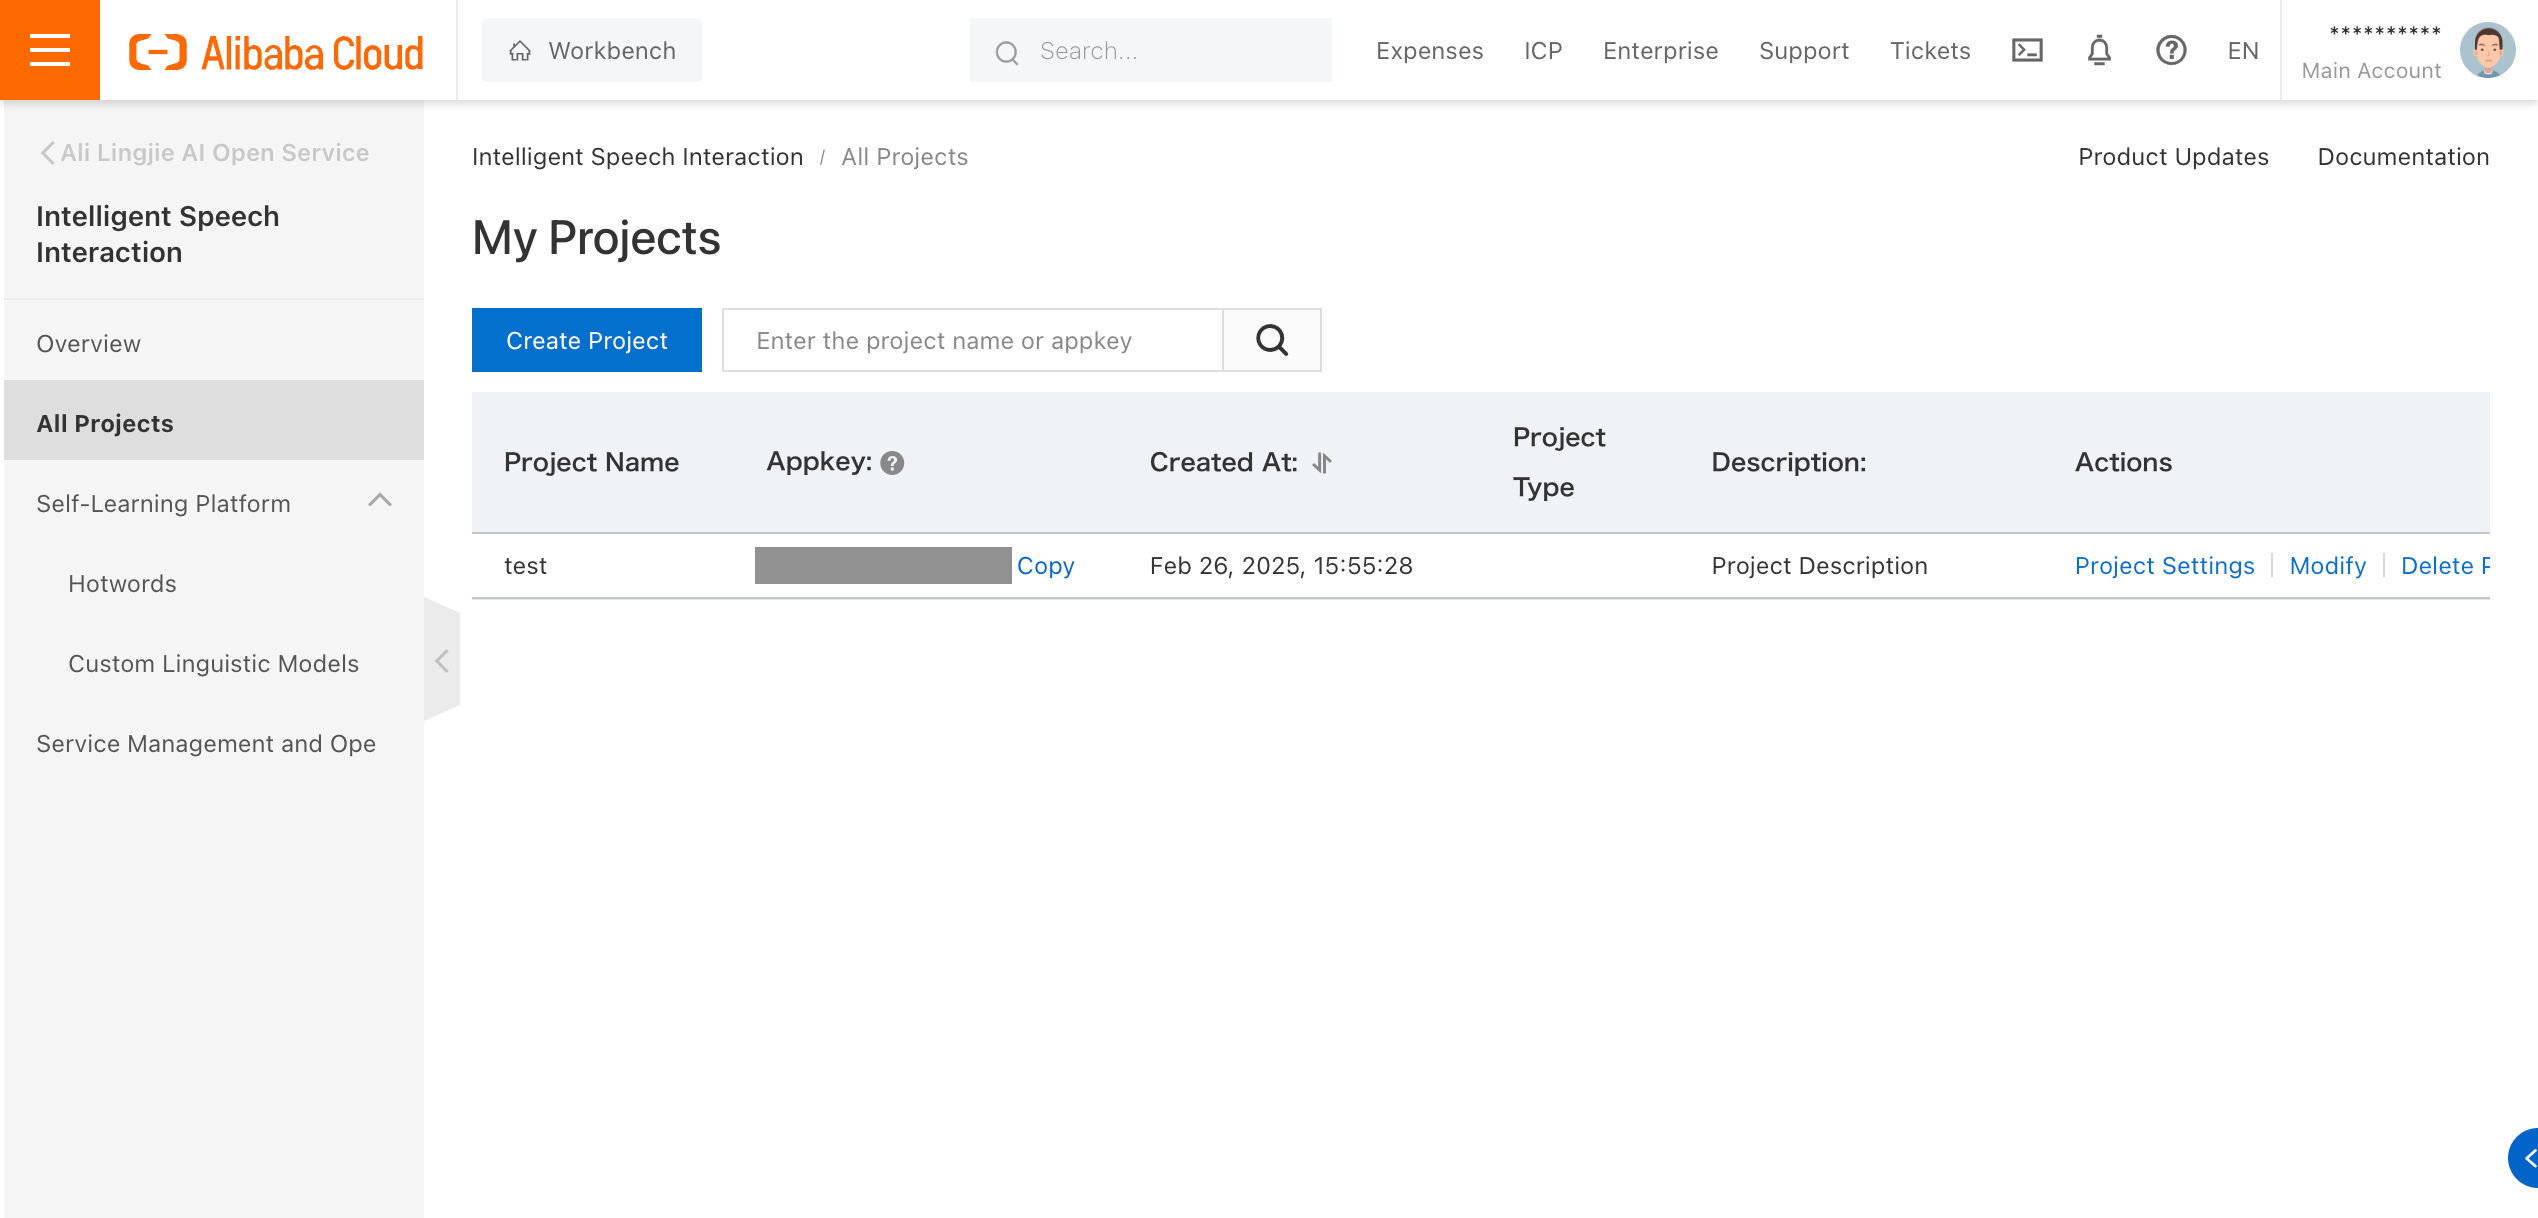2538x1218 pixels.
Task: Open the hamburger navigation menu
Action: [x=49, y=50]
